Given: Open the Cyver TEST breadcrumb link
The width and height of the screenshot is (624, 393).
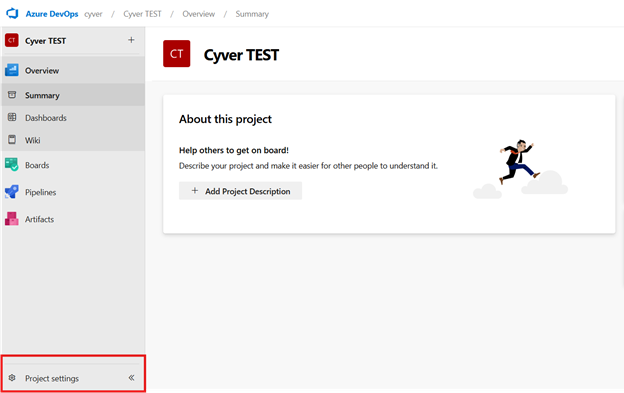Looking at the screenshot, I should pos(142,14).
